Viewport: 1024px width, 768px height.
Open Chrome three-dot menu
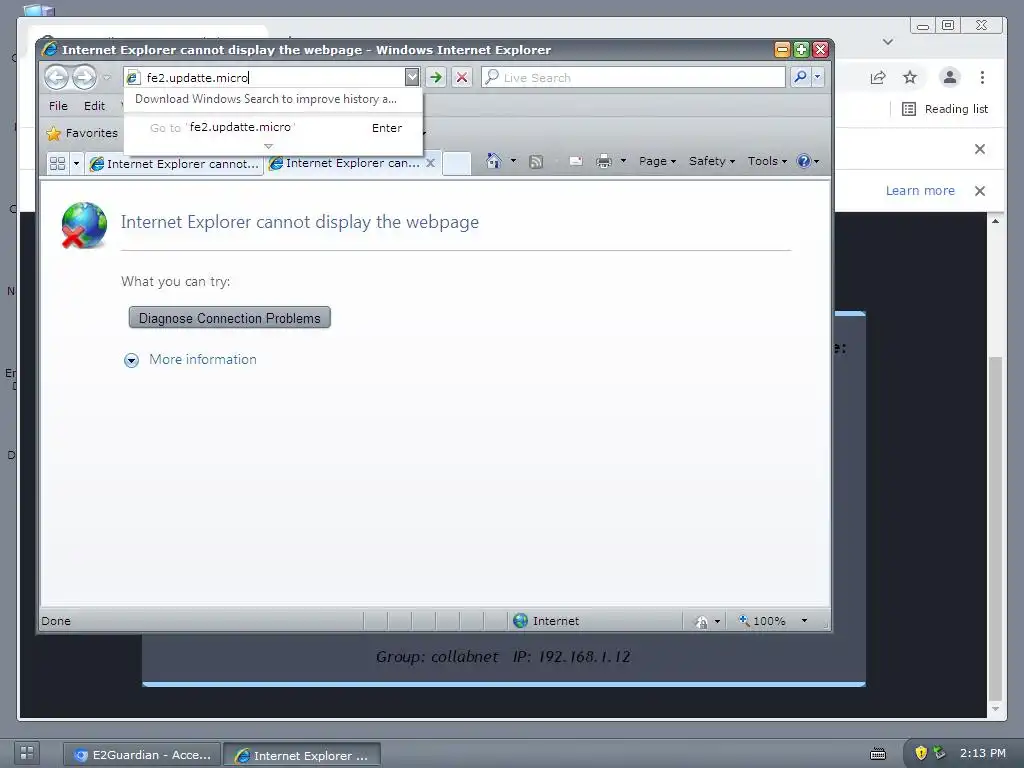(982, 78)
